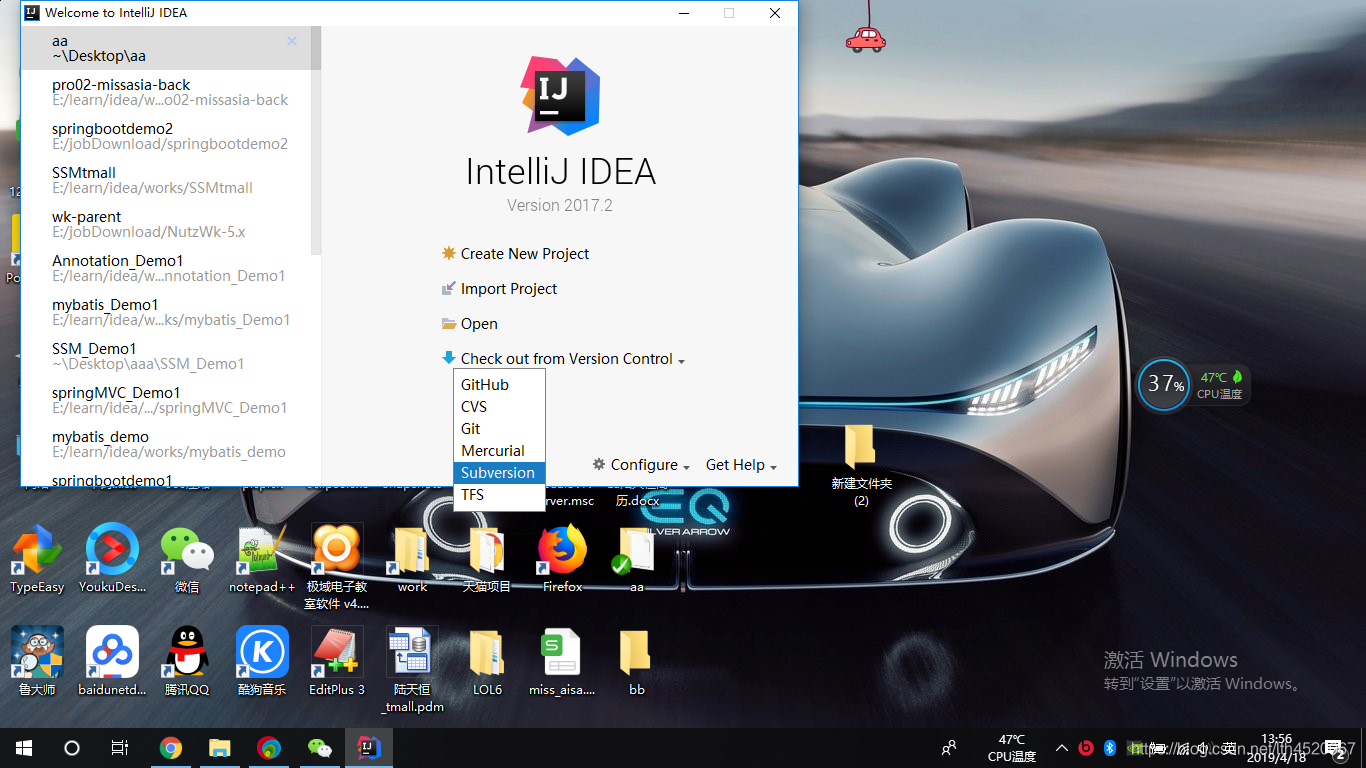Open 鲁大师 desktop shortcut
1366x768 pixels.
click(x=37, y=661)
